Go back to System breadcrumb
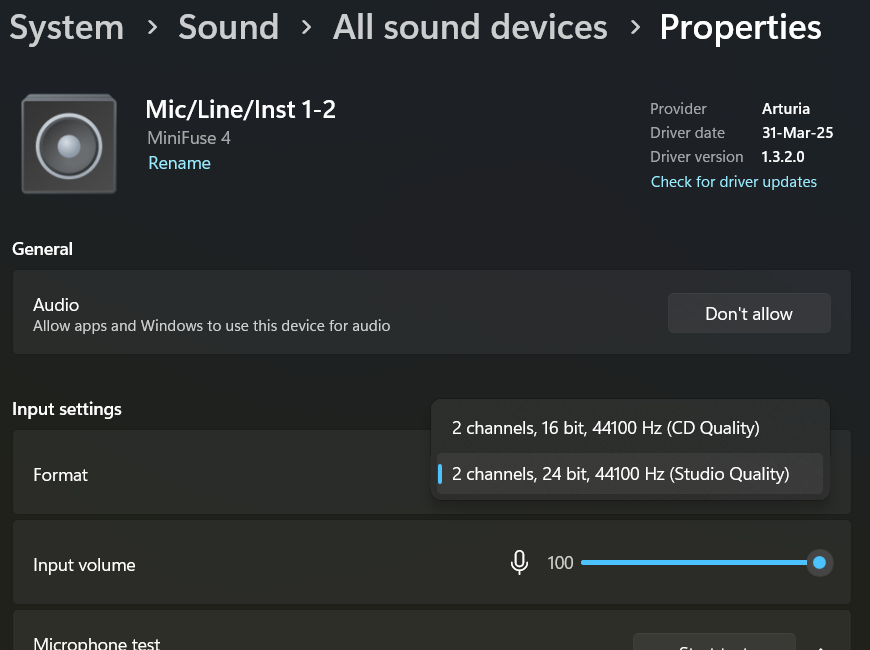This screenshot has width=870, height=650. pyautogui.click(x=67, y=27)
